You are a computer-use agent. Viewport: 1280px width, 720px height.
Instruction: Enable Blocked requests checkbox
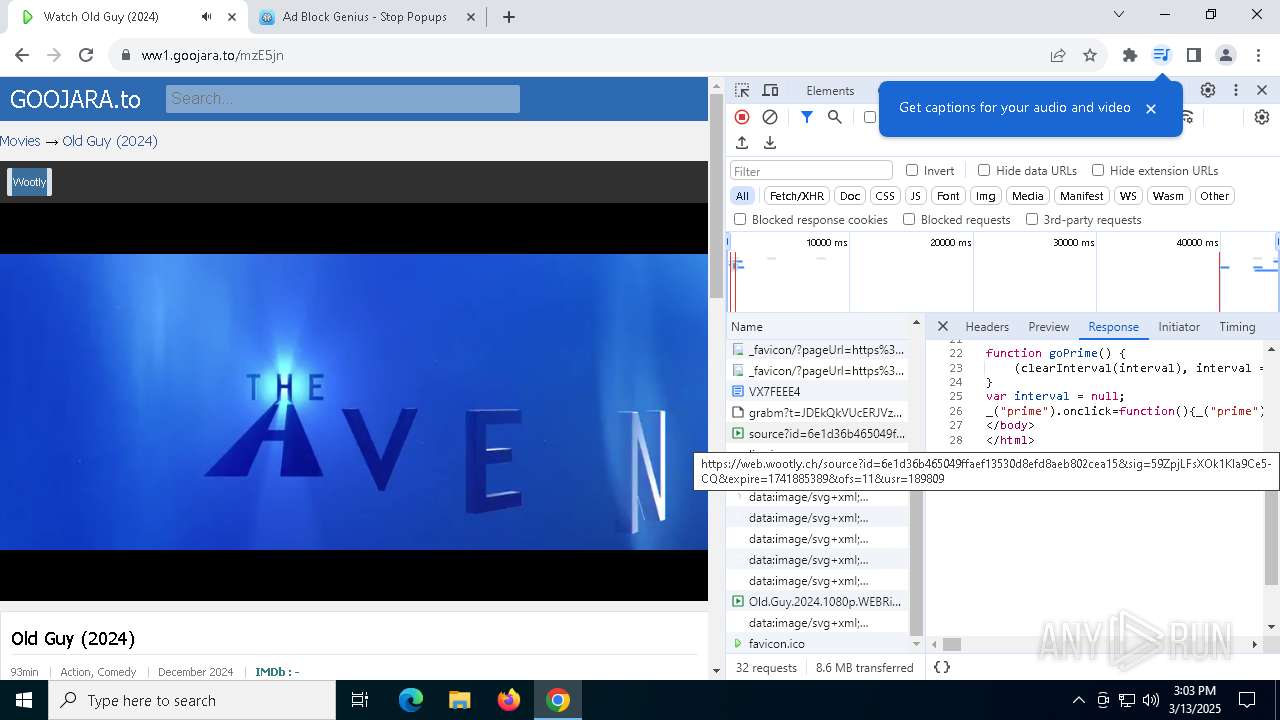tap(909, 219)
